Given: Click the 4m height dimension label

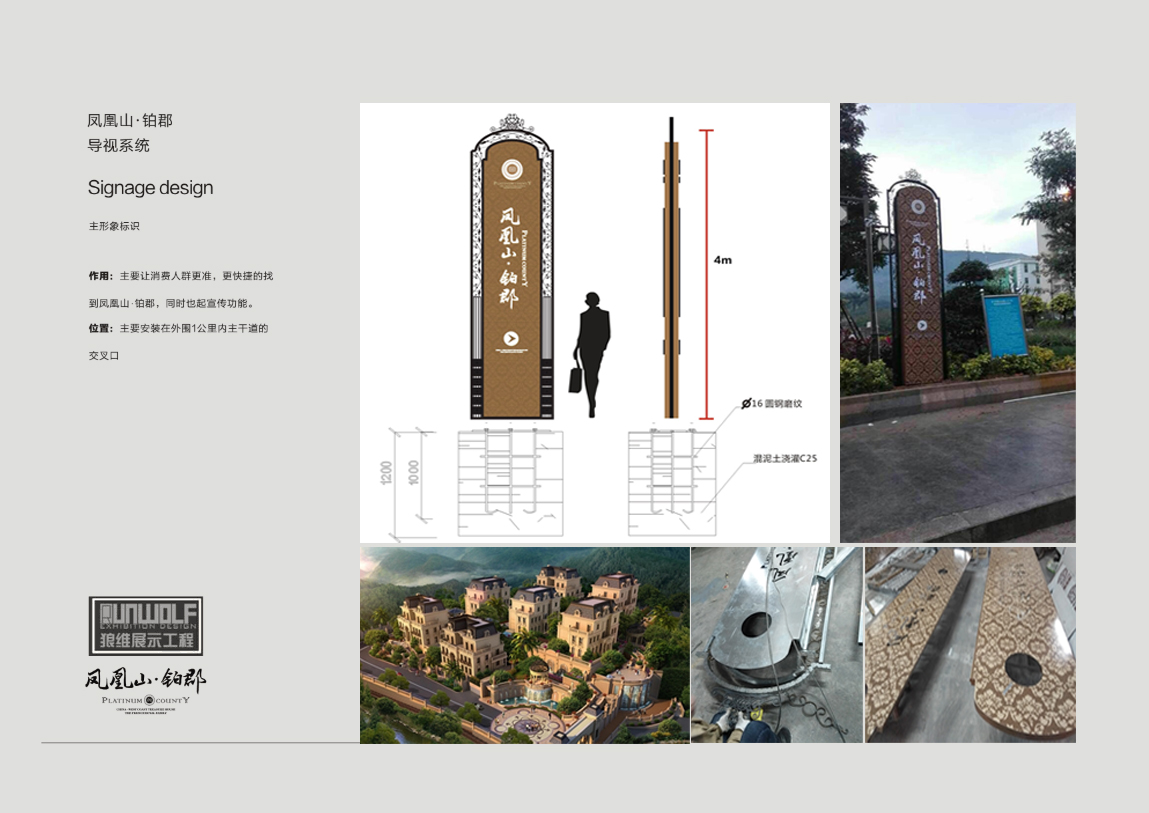Looking at the screenshot, I should point(723,260).
